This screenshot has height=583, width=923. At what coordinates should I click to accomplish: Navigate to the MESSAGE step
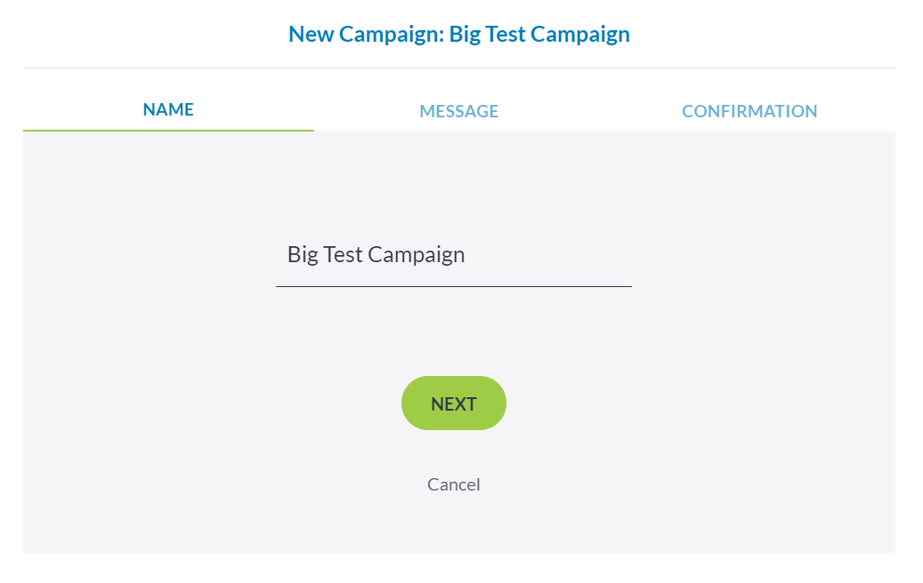click(458, 110)
